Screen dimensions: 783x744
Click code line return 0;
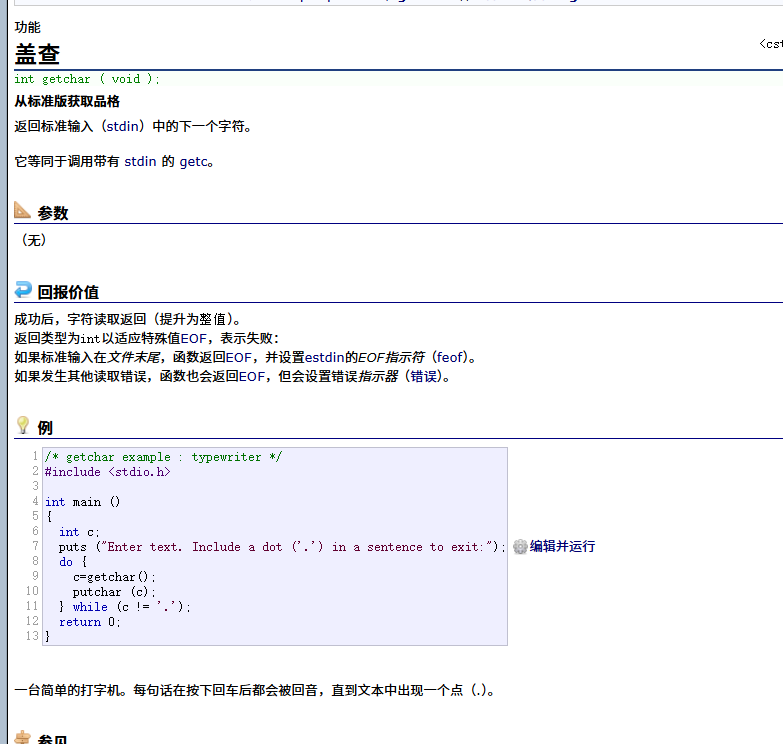[x=90, y=622]
